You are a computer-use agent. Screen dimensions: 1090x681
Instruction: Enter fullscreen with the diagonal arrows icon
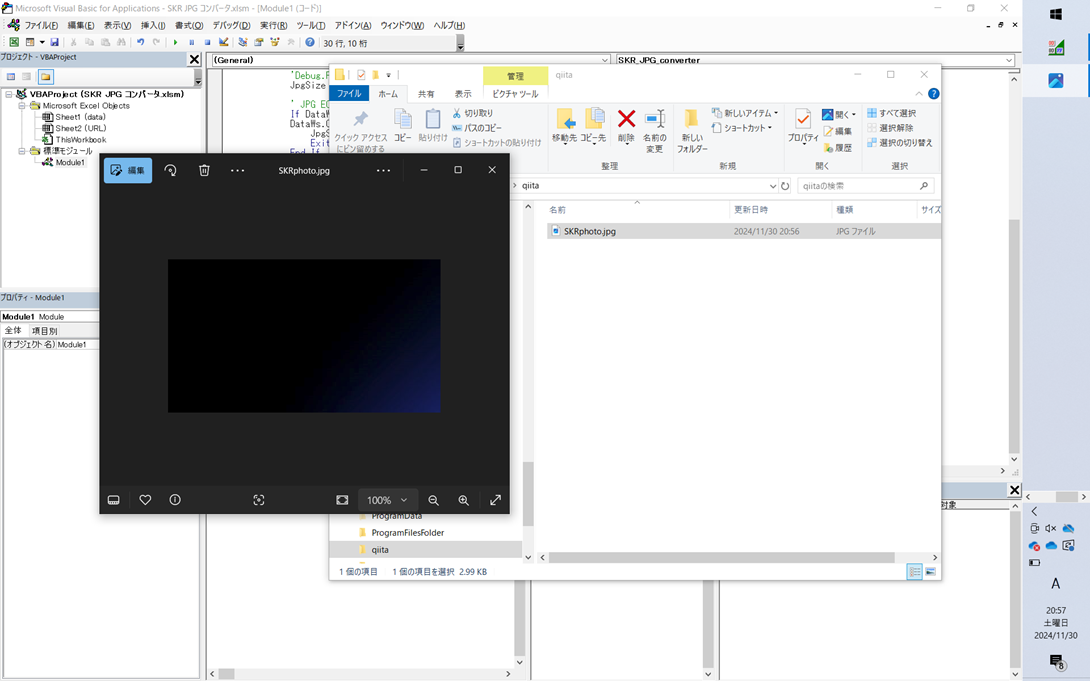(x=496, y=500)
